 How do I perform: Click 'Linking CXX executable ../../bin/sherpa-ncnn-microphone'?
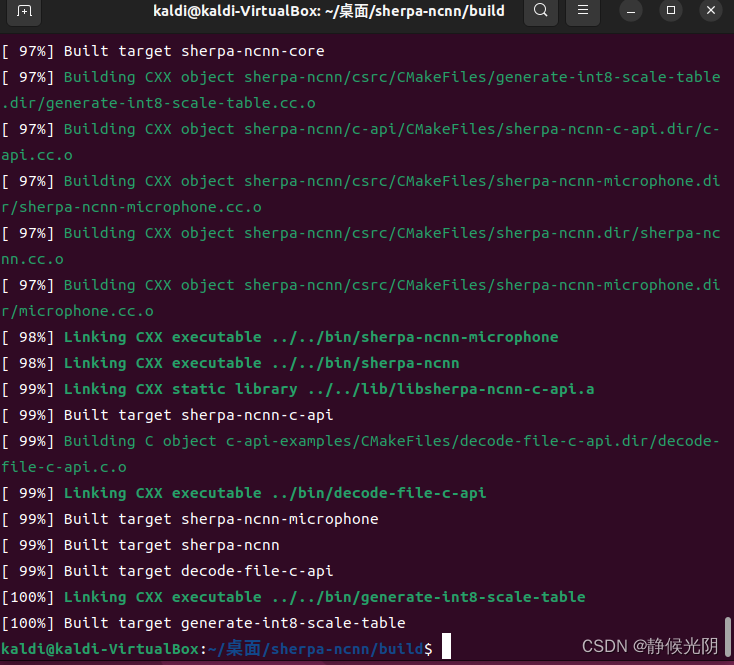point(279,337)
